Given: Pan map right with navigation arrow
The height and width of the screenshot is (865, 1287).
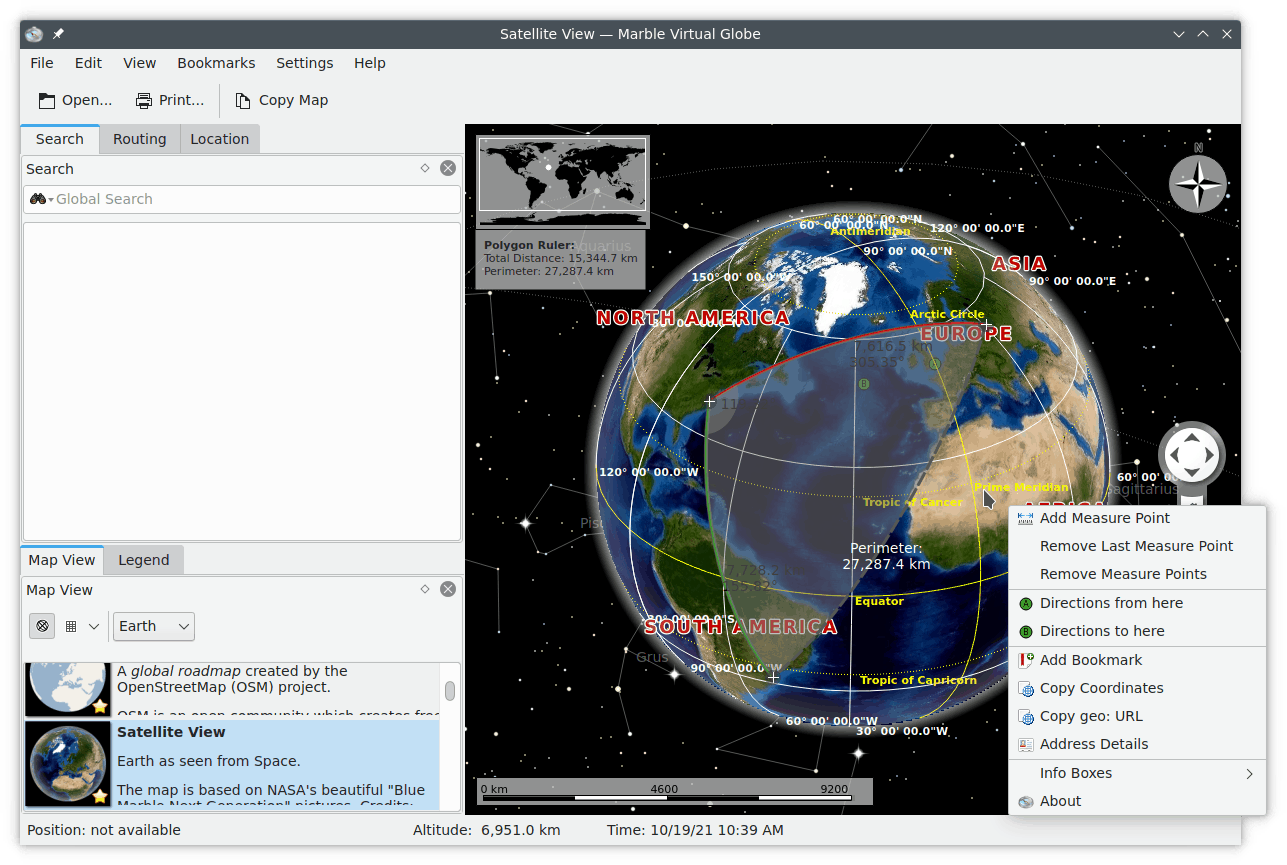Looking at the screenshot, I should tap(1210, 456).
